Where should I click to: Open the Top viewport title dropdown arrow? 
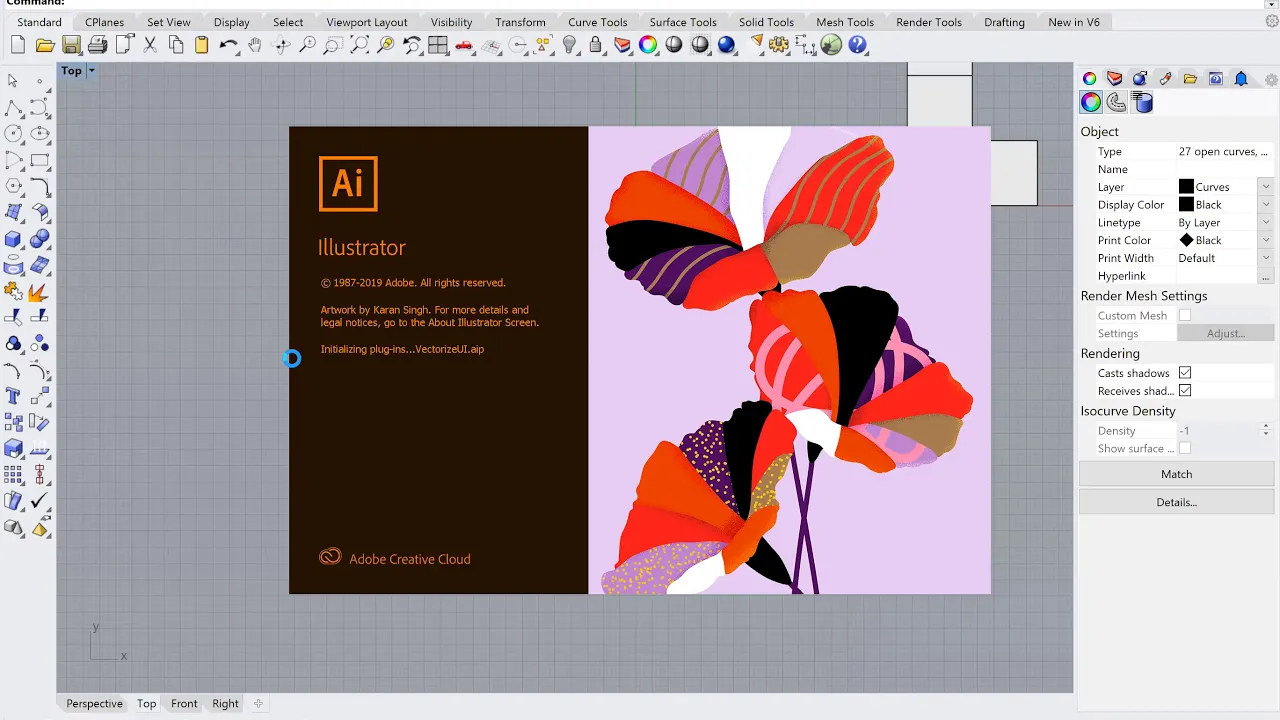click(x=91, y=71)
